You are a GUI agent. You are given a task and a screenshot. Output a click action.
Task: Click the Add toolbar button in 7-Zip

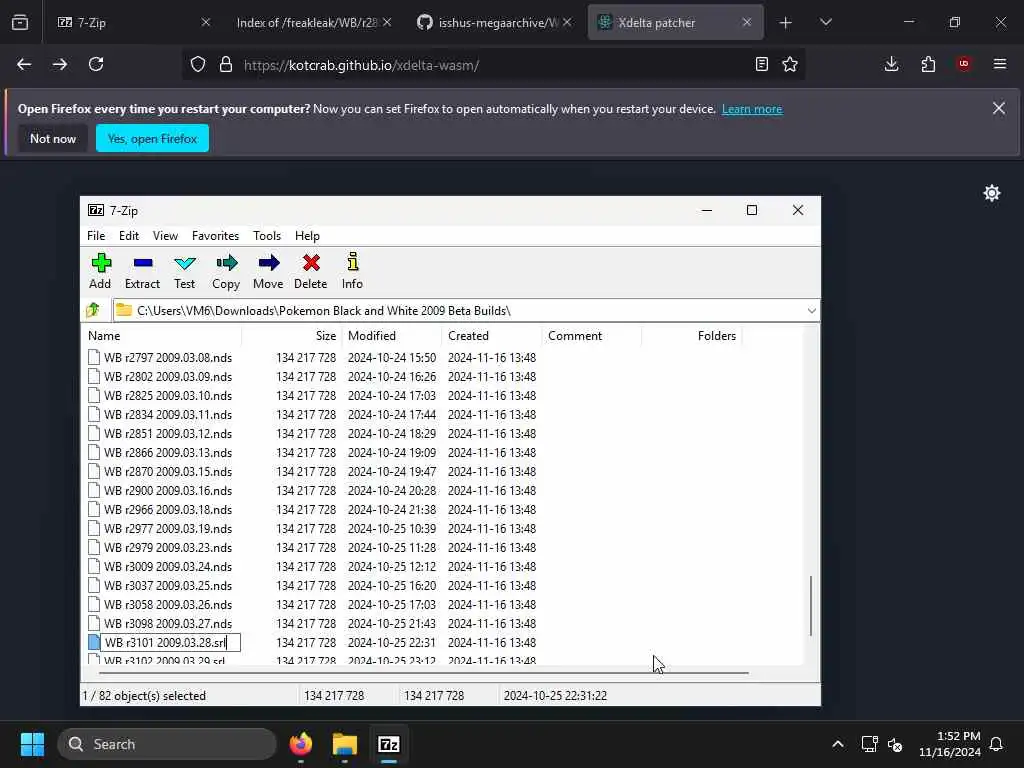pos(101,270)
